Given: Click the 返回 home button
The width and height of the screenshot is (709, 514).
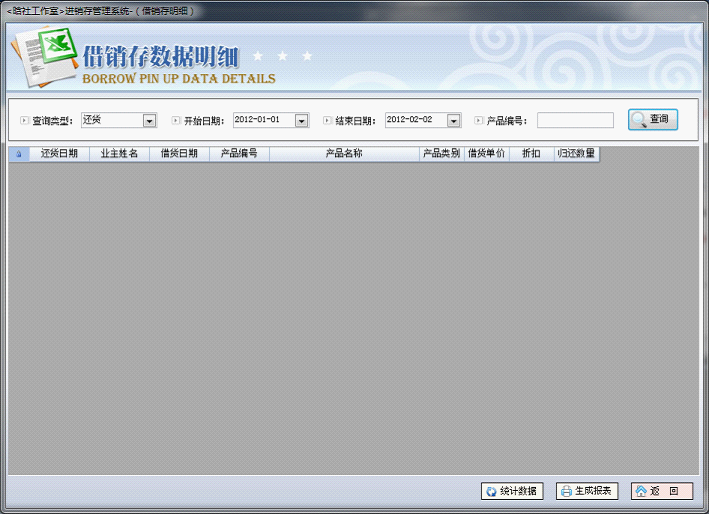Looking at the screenshot, I should pyautogui.click(x=662, y=491).
